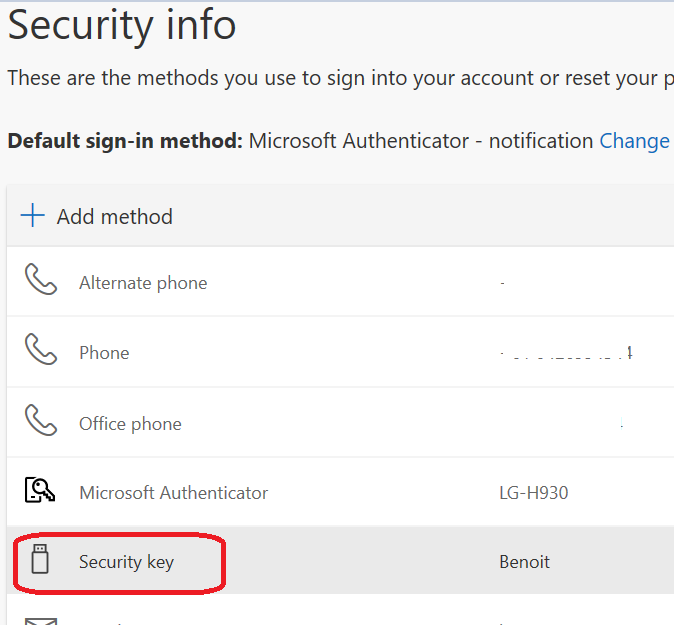
Task: Select the Phone method label
Action: click(104, 353)
